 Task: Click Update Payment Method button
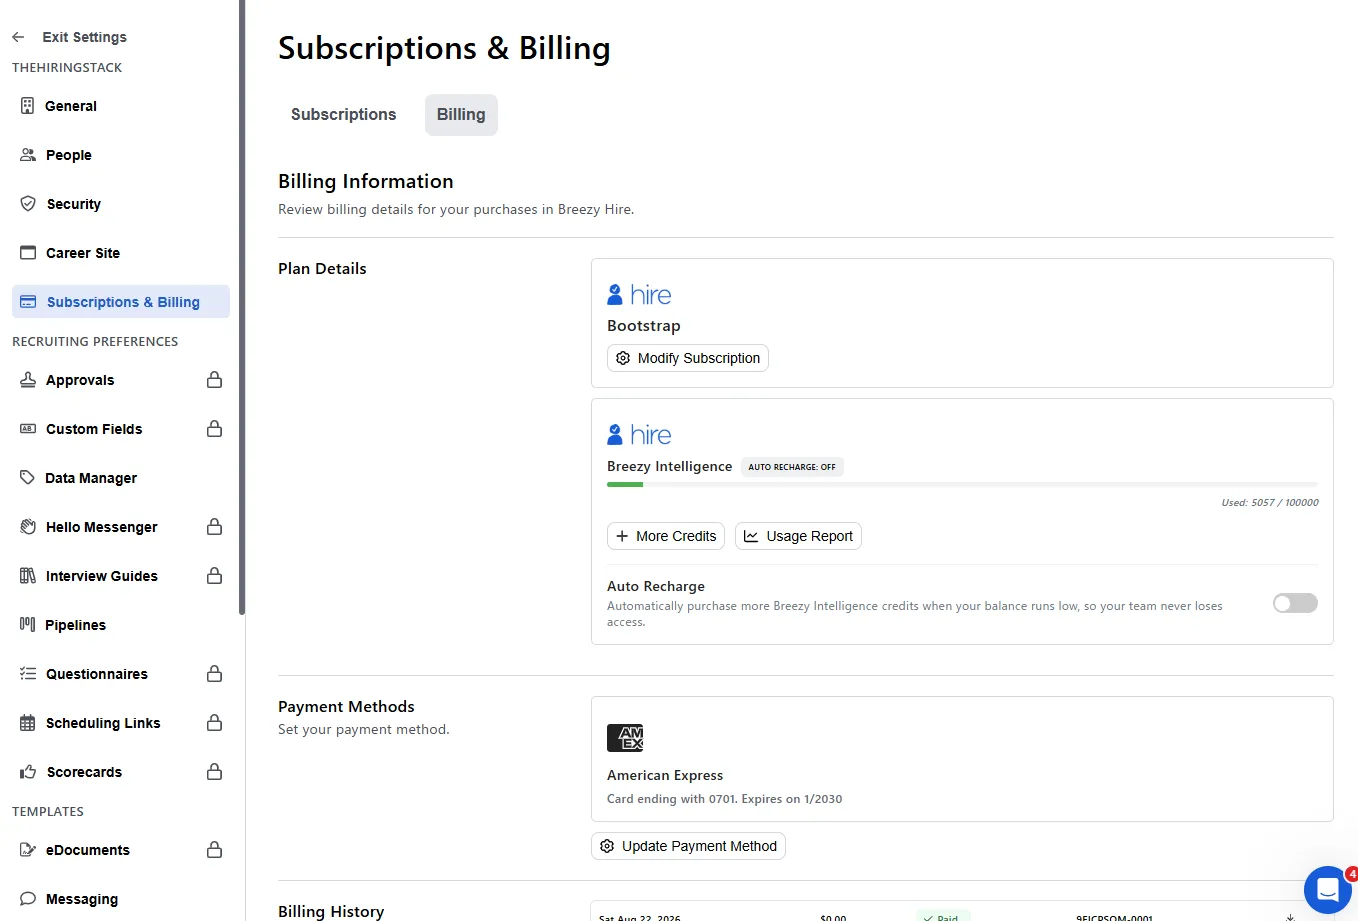point(688,846)
